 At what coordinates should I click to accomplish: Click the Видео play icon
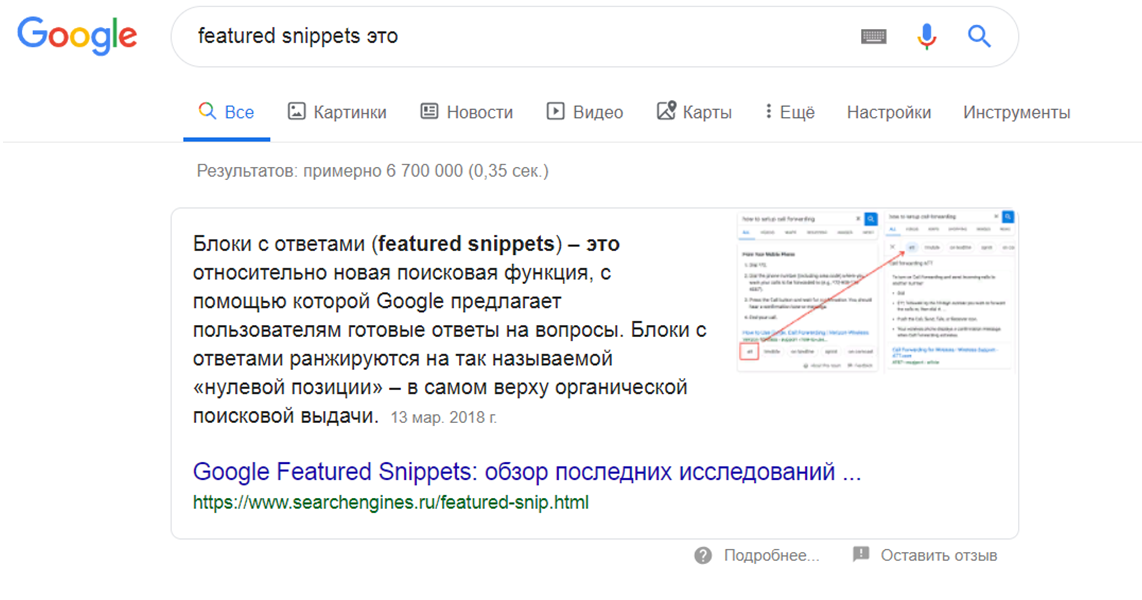point(554,111)
